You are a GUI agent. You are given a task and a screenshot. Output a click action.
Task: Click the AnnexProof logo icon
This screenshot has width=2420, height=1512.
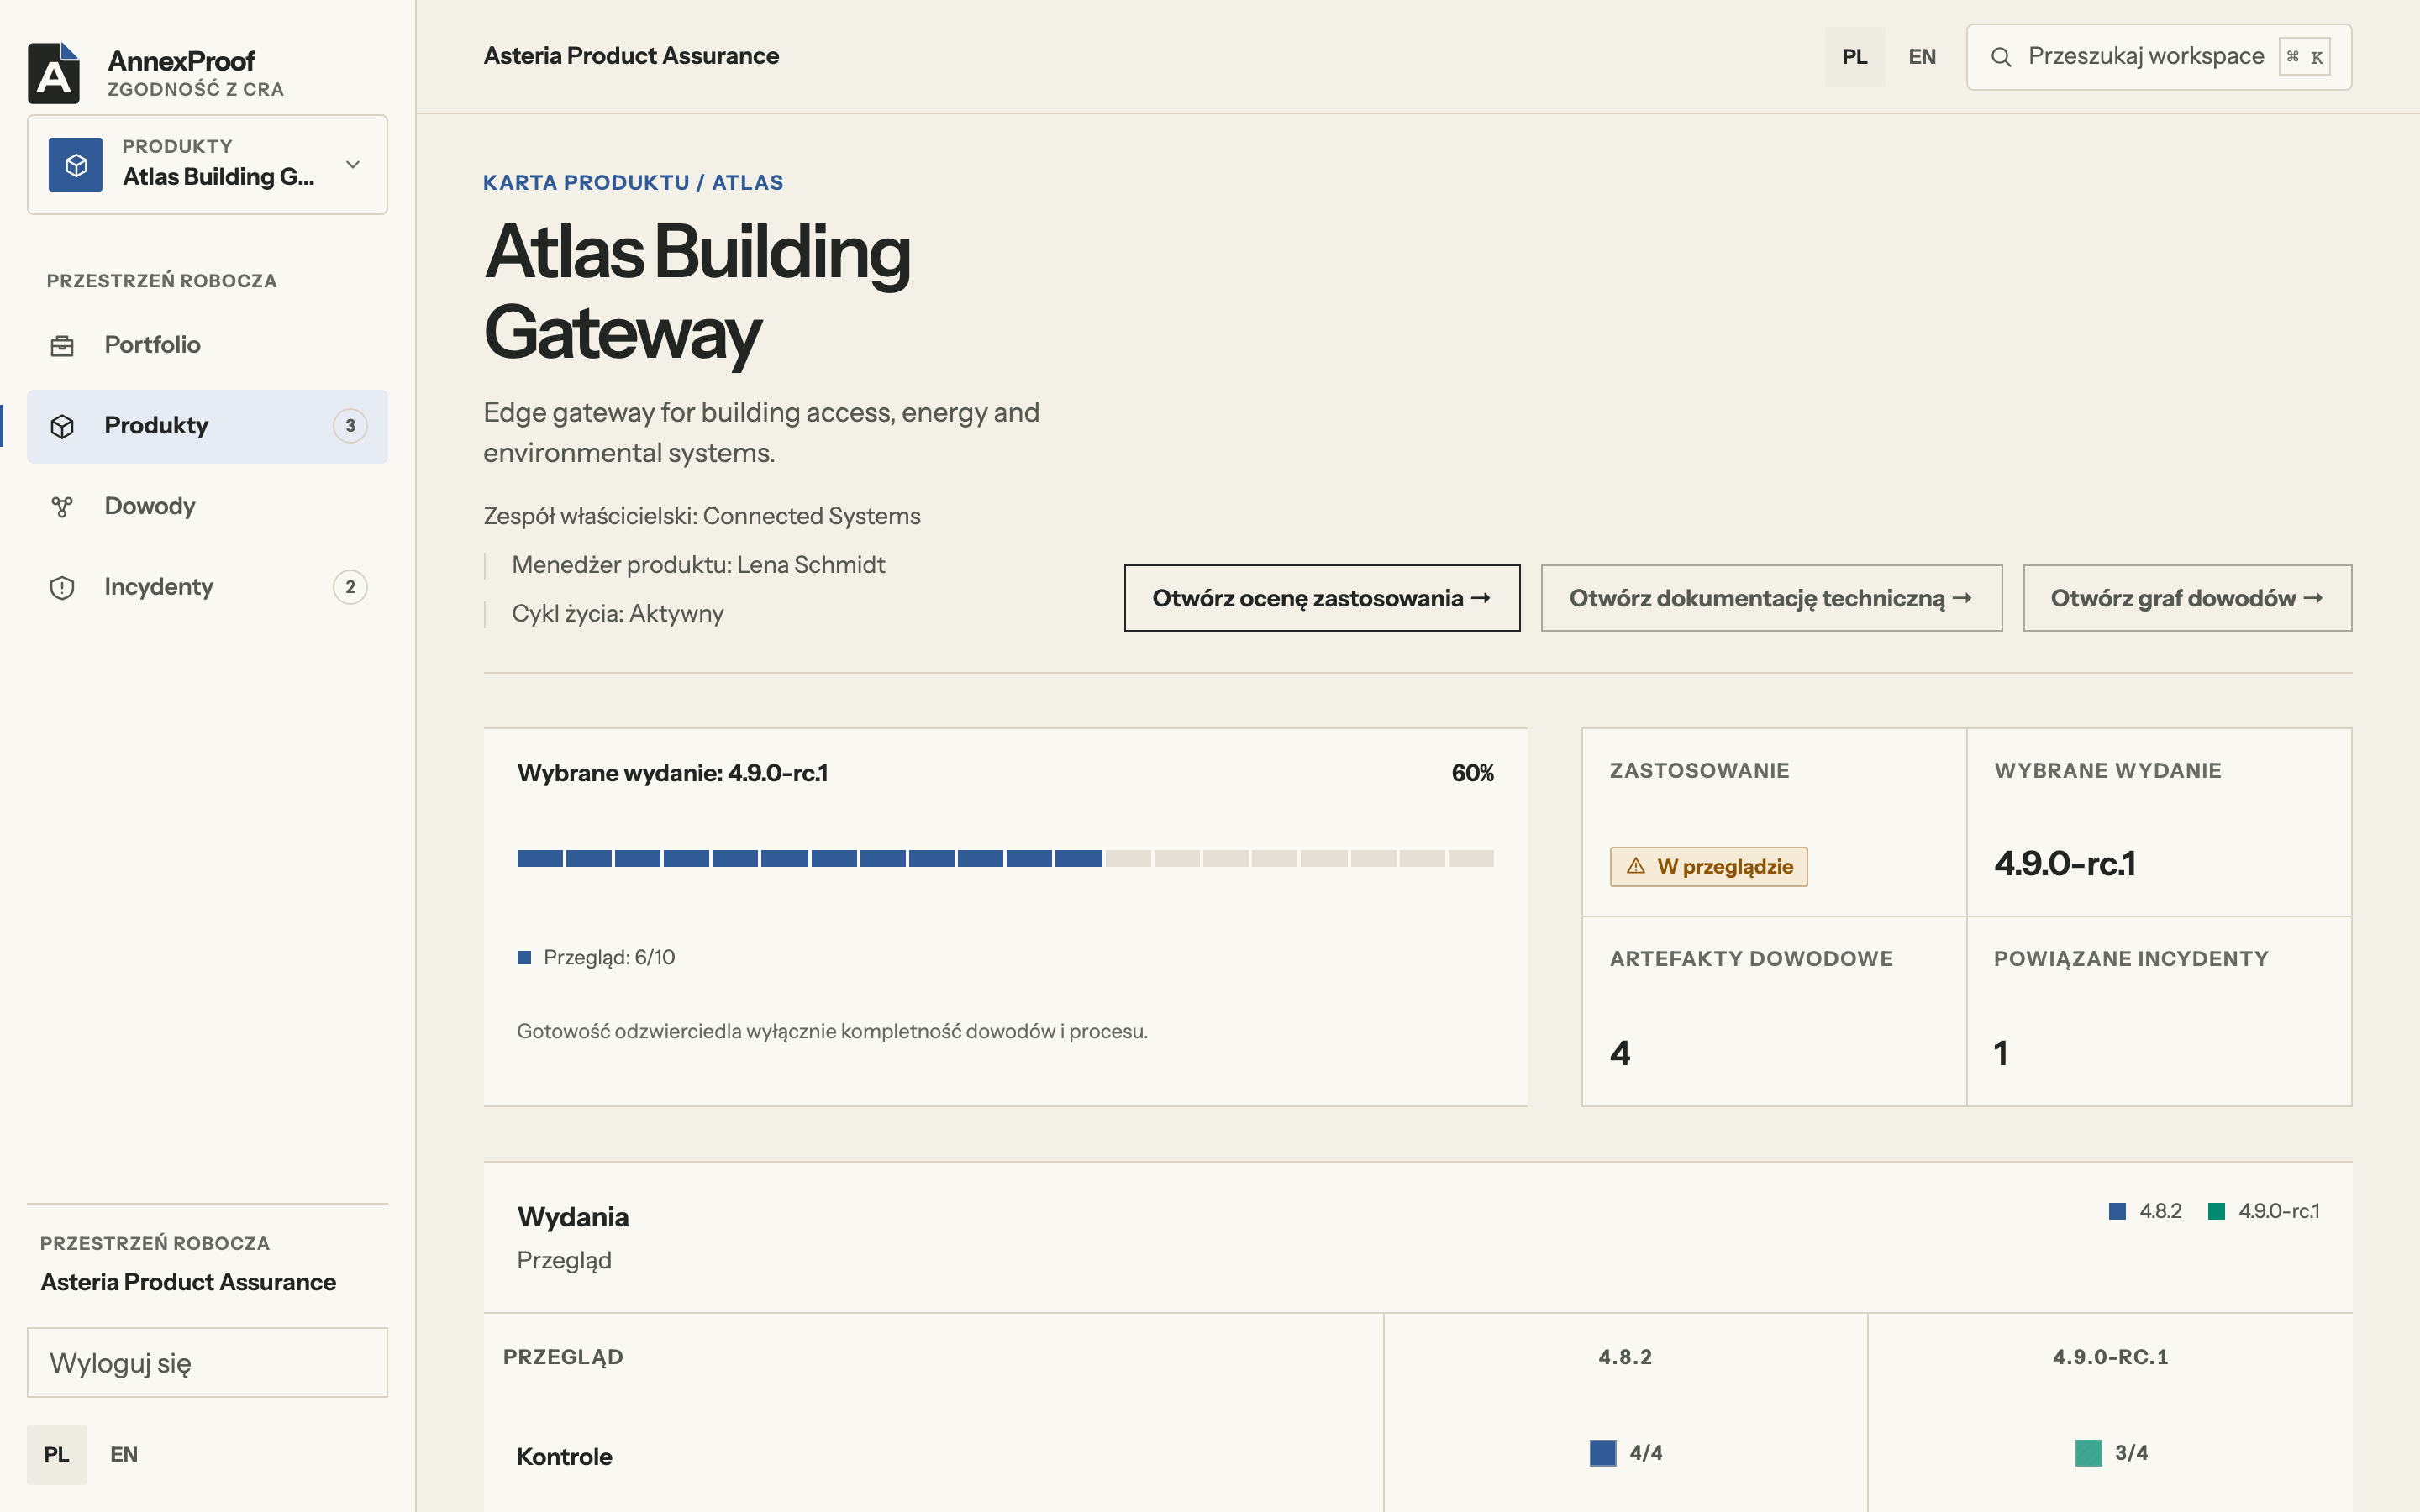coord(54,73)
